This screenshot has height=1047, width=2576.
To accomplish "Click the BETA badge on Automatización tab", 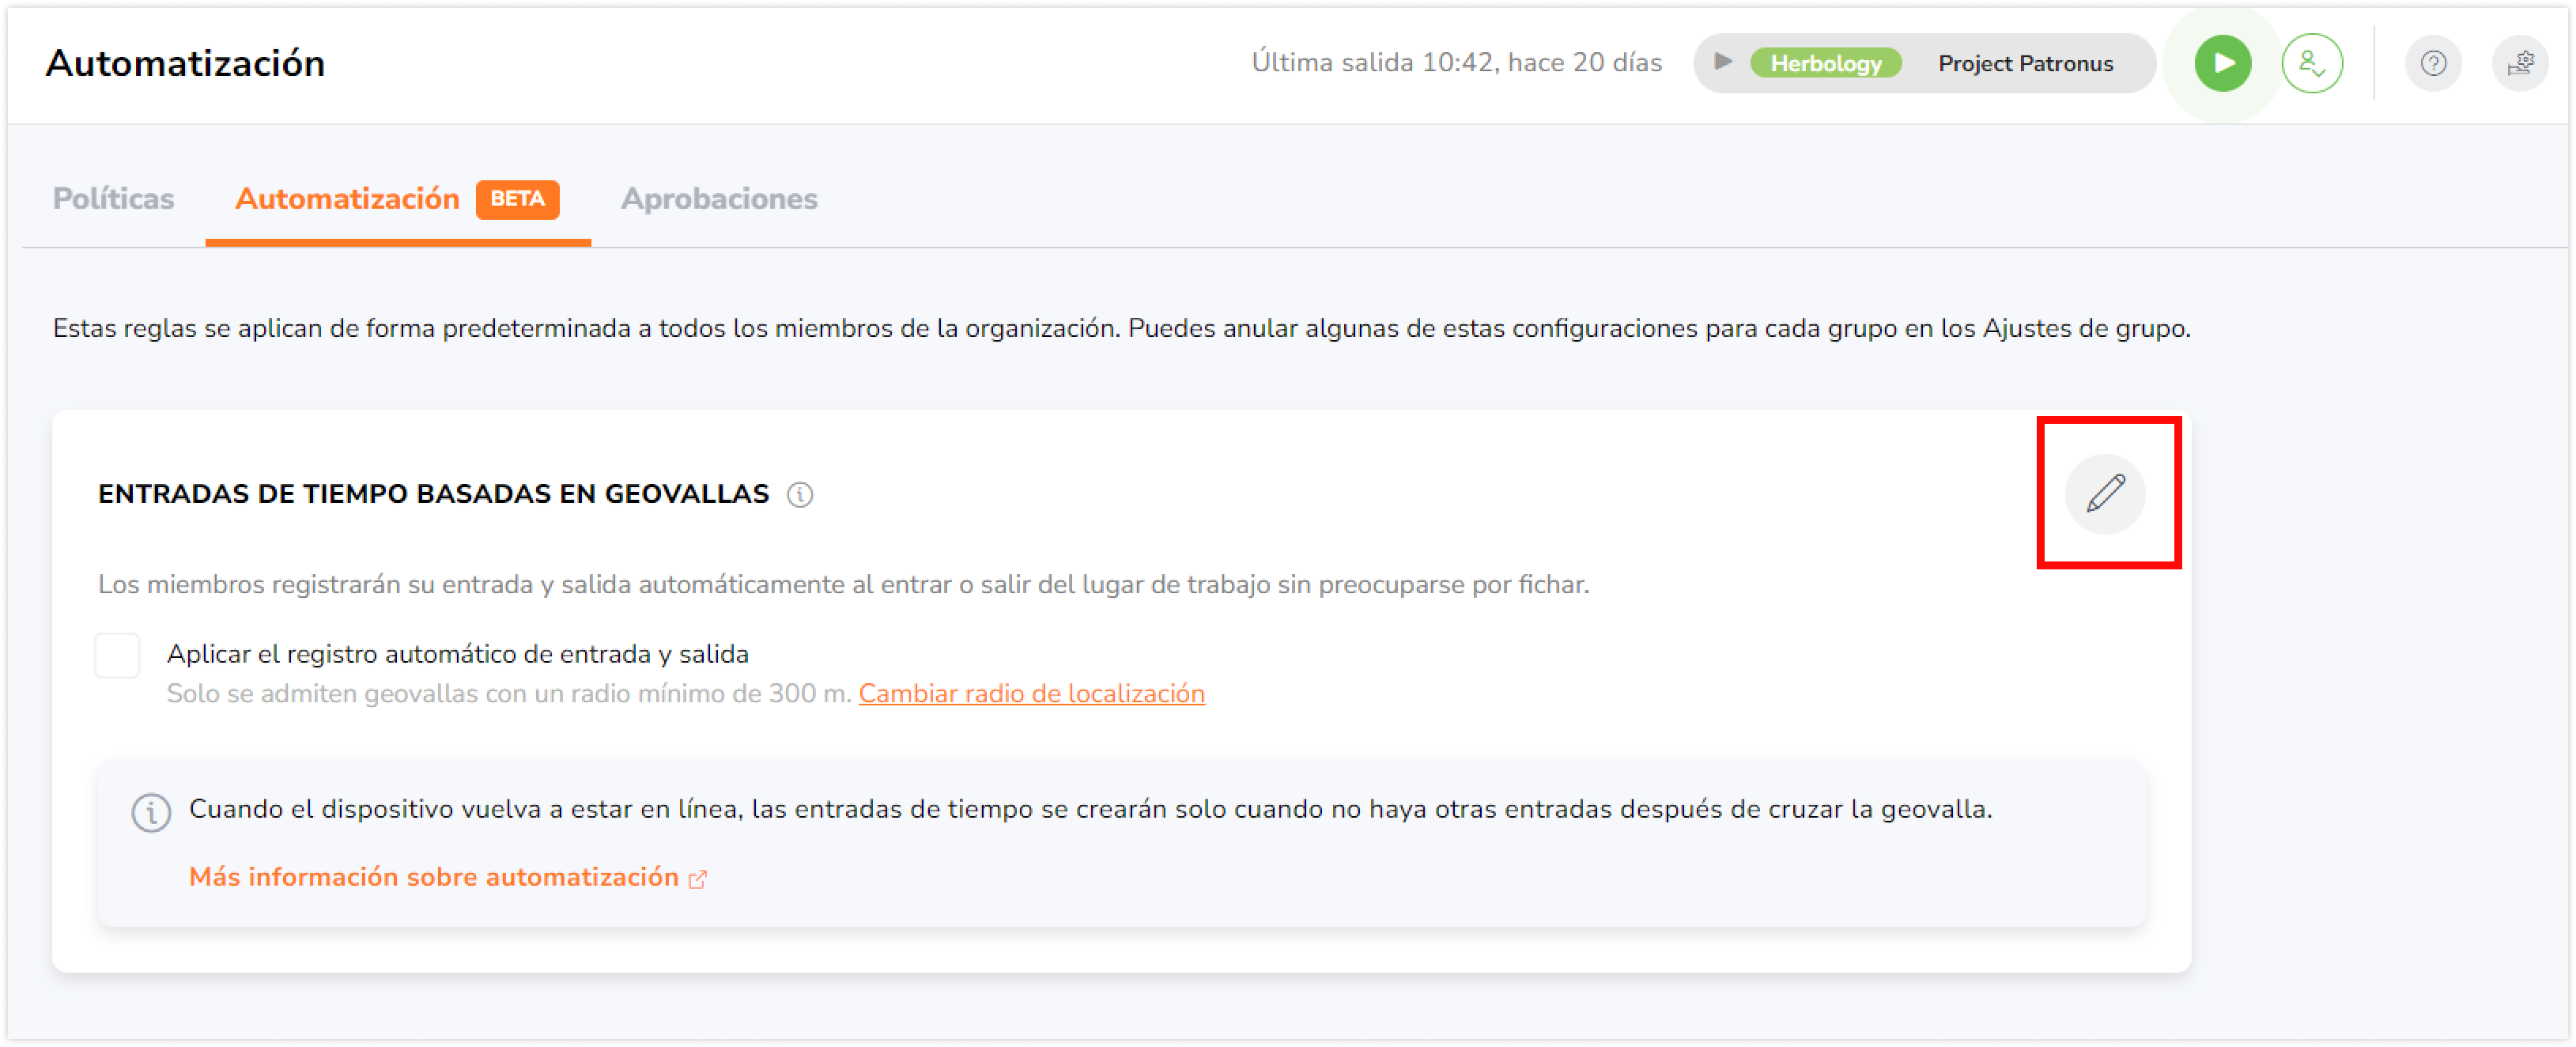I will pos(517,198).
